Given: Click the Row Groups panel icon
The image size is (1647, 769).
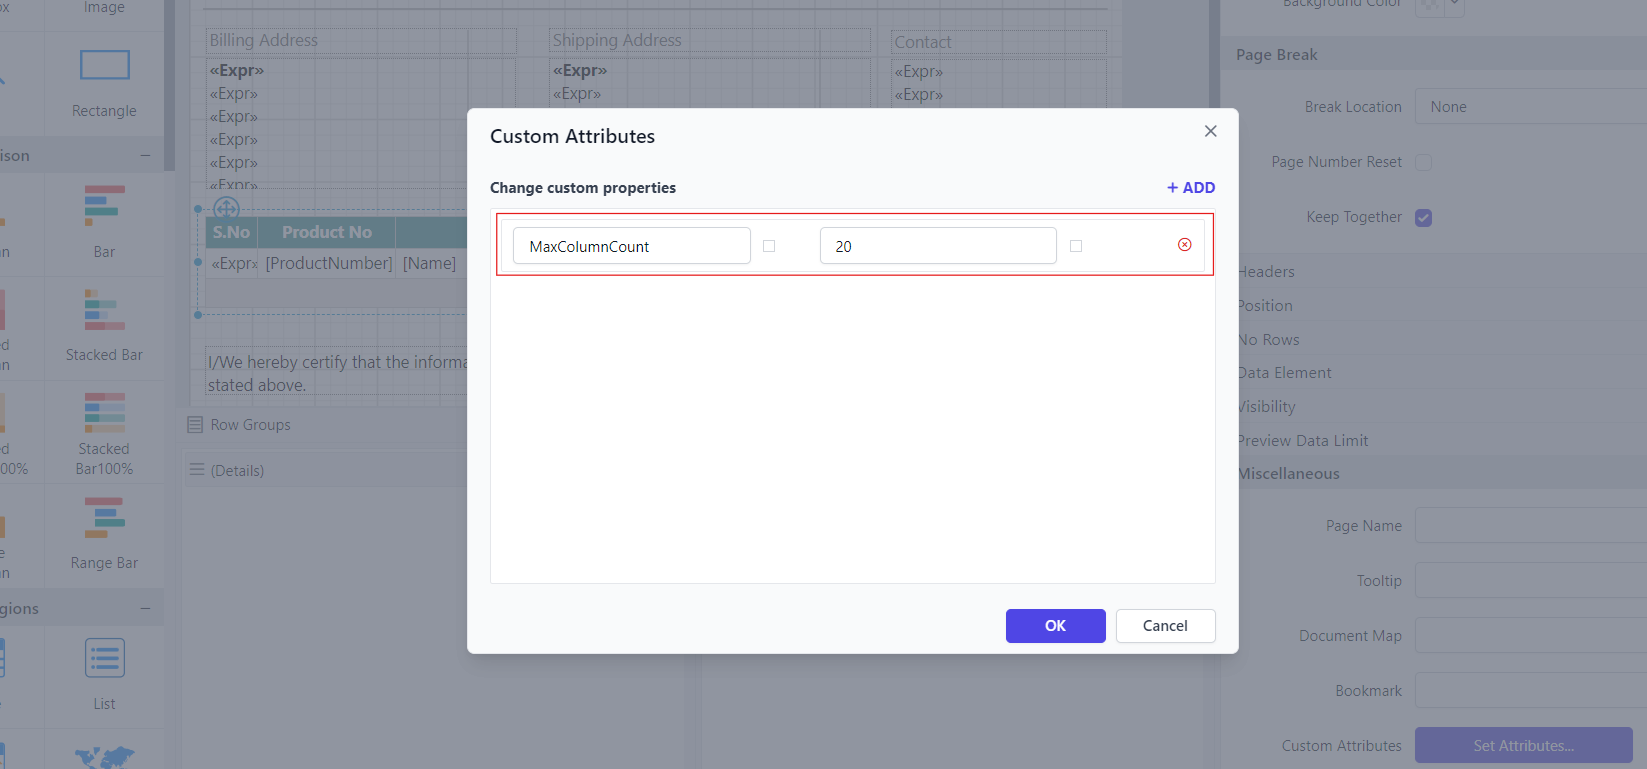Looking at the screenshot, I should point(195,425).
